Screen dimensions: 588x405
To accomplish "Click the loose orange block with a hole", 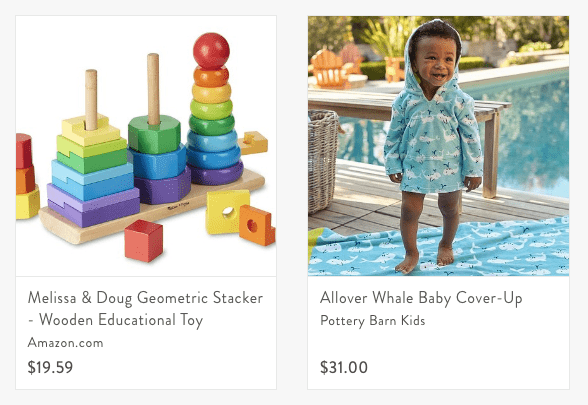I will coord(257,225).
